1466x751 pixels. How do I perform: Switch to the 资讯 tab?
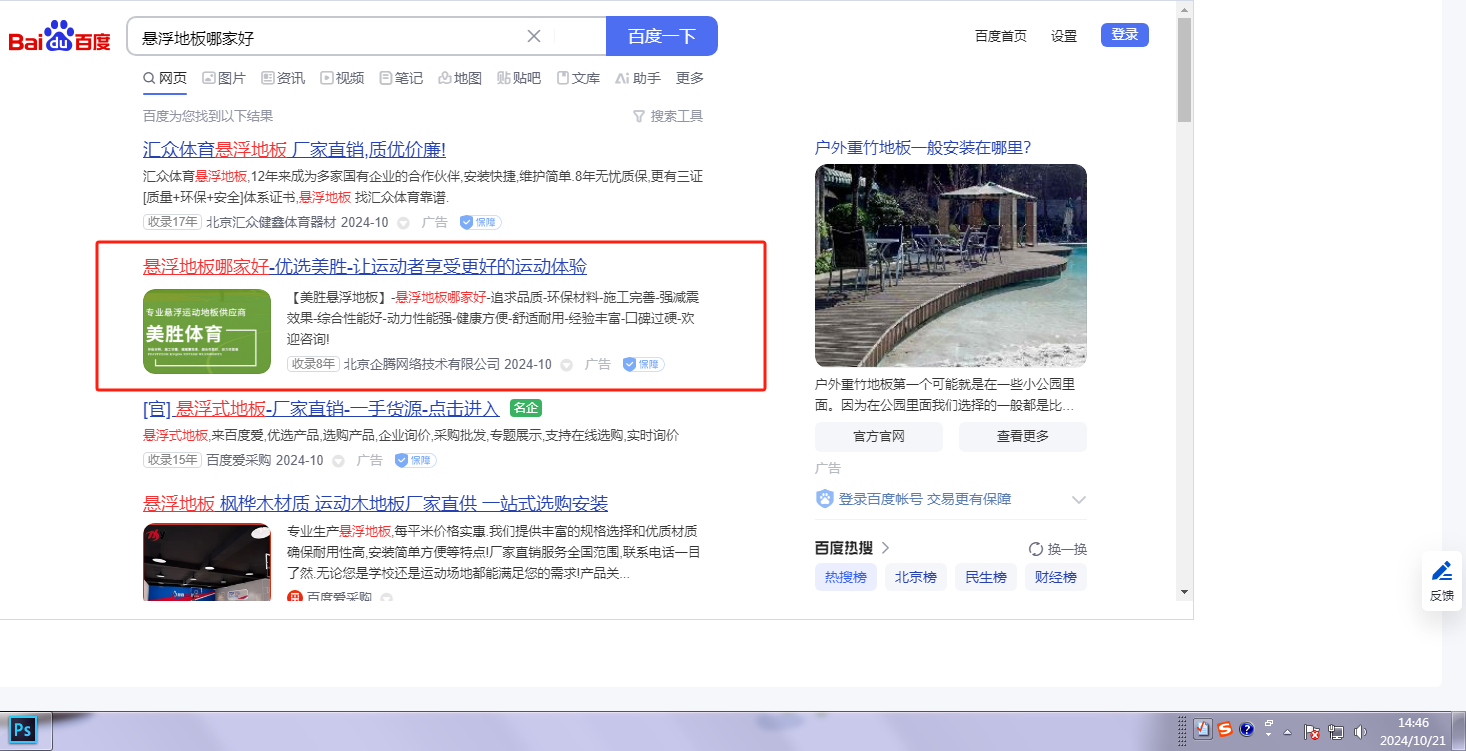point(283,78)
